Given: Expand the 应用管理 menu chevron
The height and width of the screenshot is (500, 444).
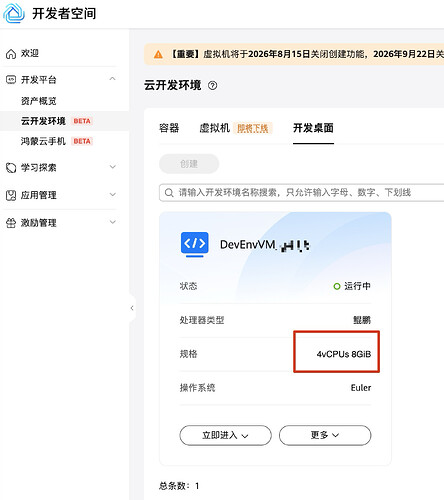Looking at the screenshot, I should coord(113,194).
